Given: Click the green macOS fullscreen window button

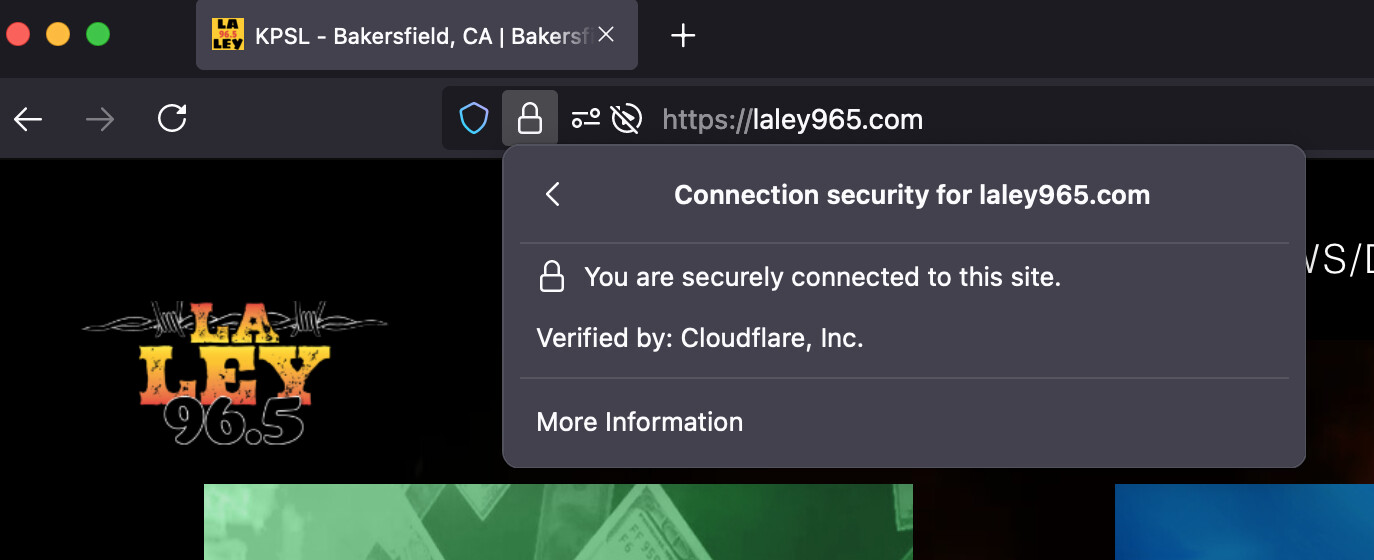Looking at the screenshot, I should pos(97,34).
